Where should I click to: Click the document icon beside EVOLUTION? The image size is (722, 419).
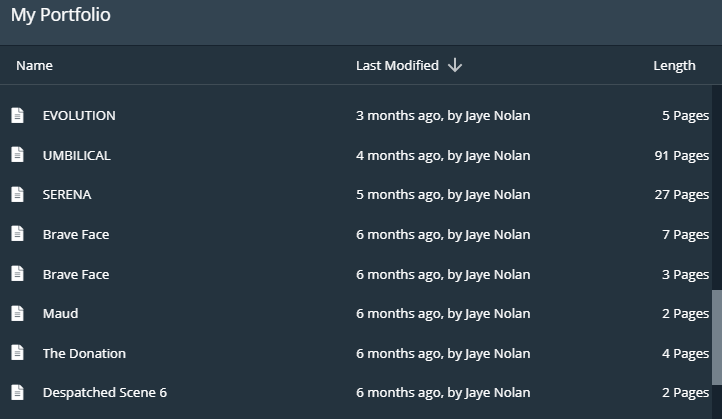point(17,115)
